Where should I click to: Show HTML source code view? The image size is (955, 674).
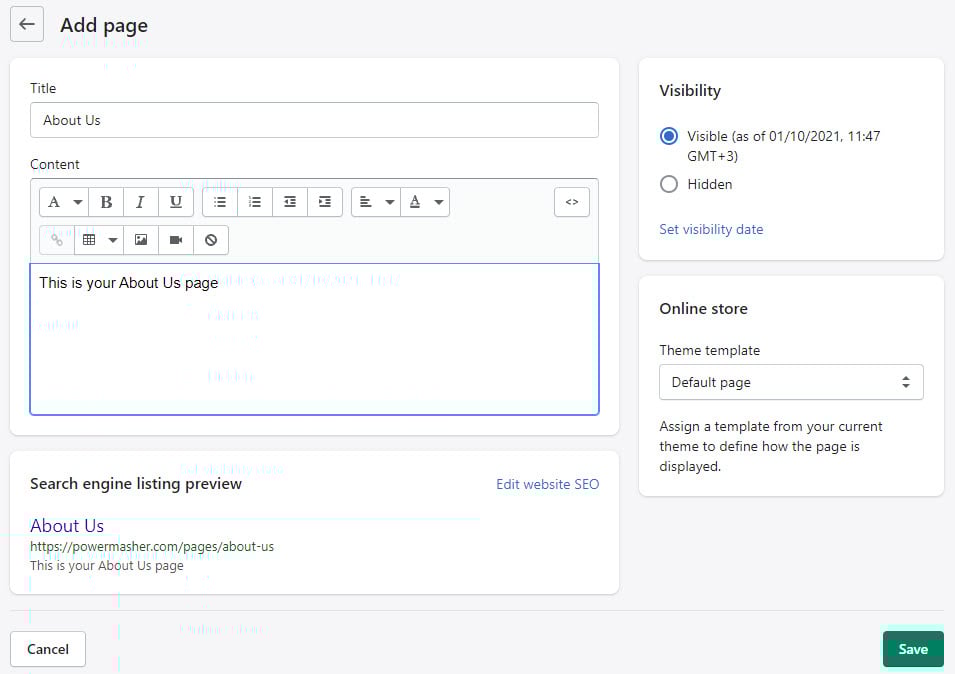(572, 202)
